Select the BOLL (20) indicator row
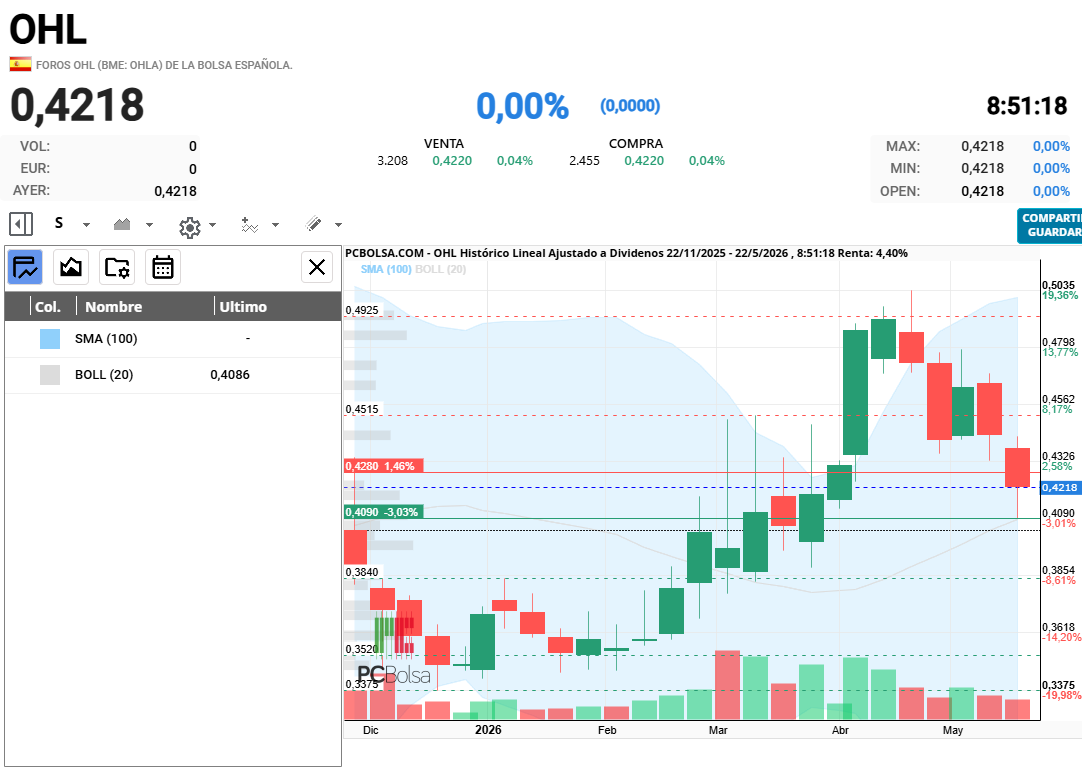Screen dimensions: 1082x767 pos(173,375)
